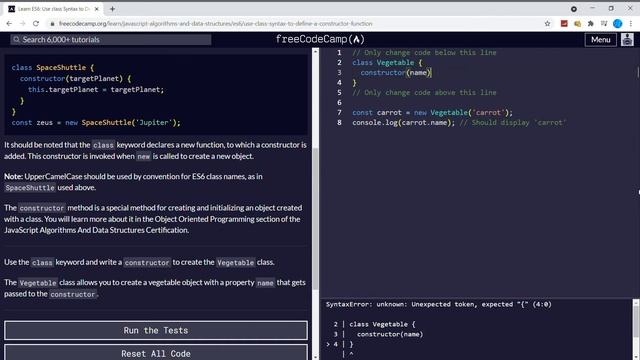The image size is (640, 360).
Task: Click line number 6 in editor
Action: (339, 102)
